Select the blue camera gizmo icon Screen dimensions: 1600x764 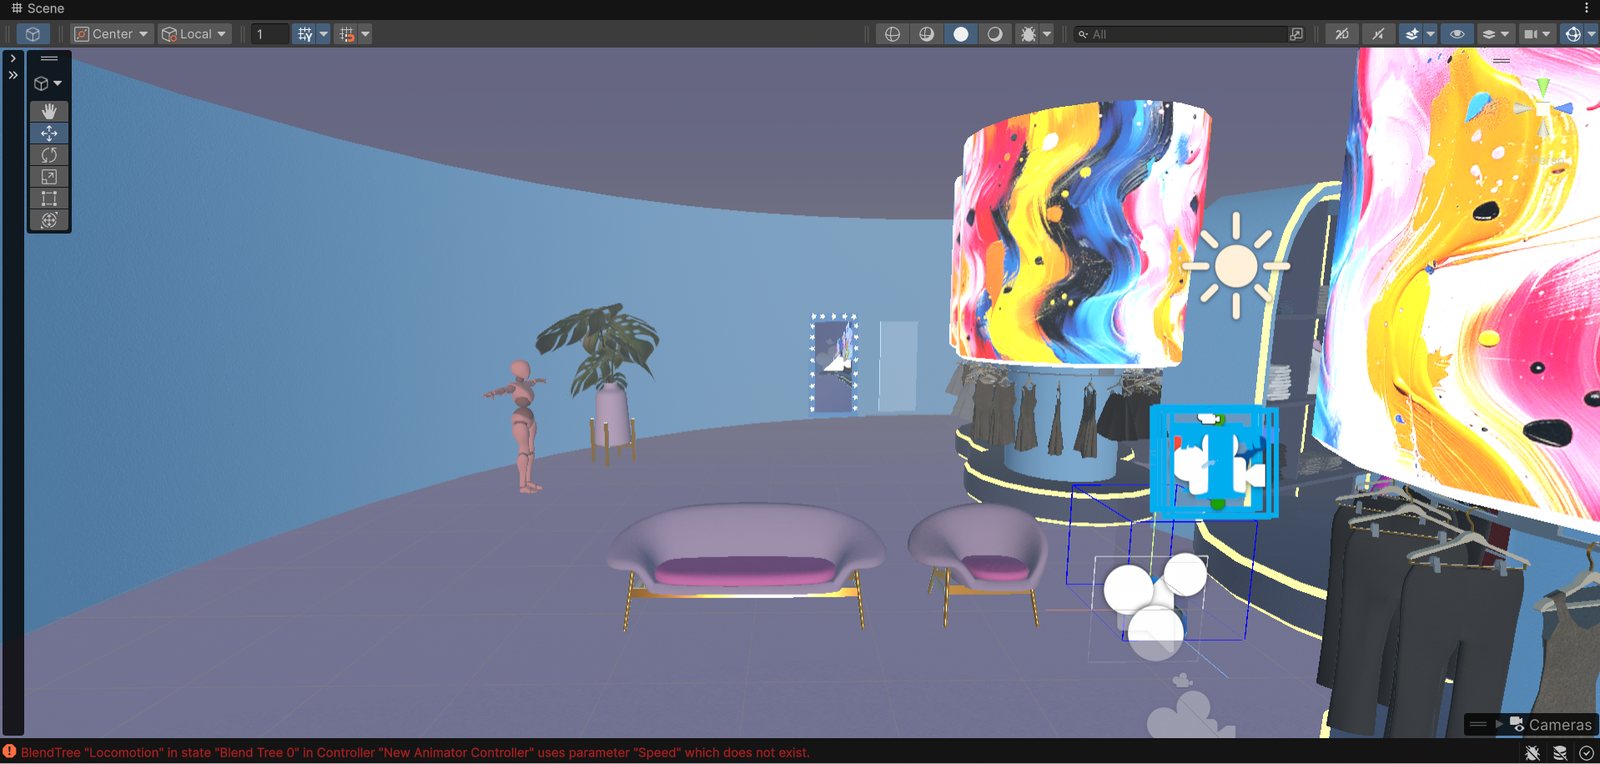(x=1214, y=461)
